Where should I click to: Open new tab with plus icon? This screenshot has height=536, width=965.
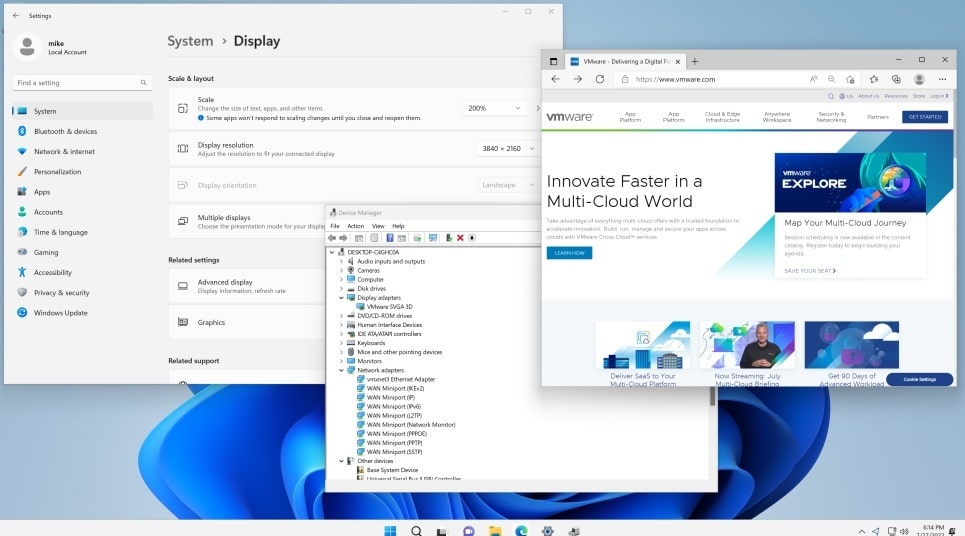(694, 61)
